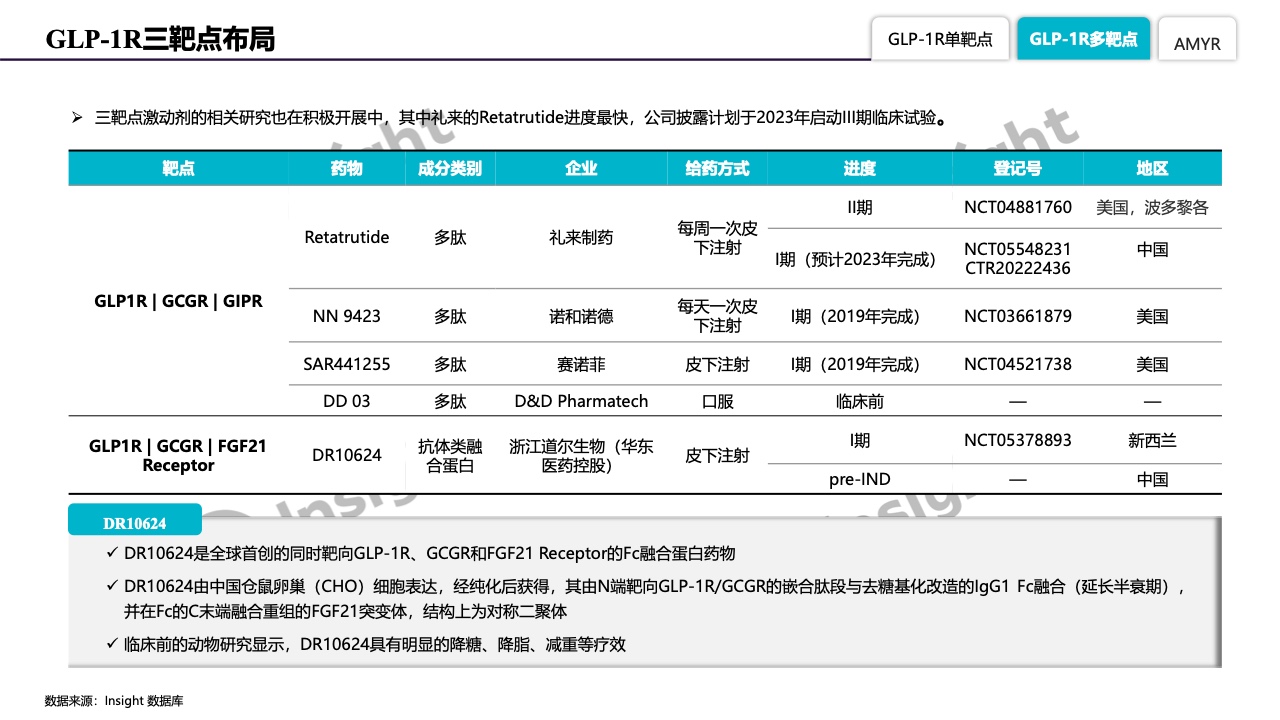Click the 进度 column header
The width and height of the screenshot is (1280, 720).
pyautogui.click(x=859, y=168)
